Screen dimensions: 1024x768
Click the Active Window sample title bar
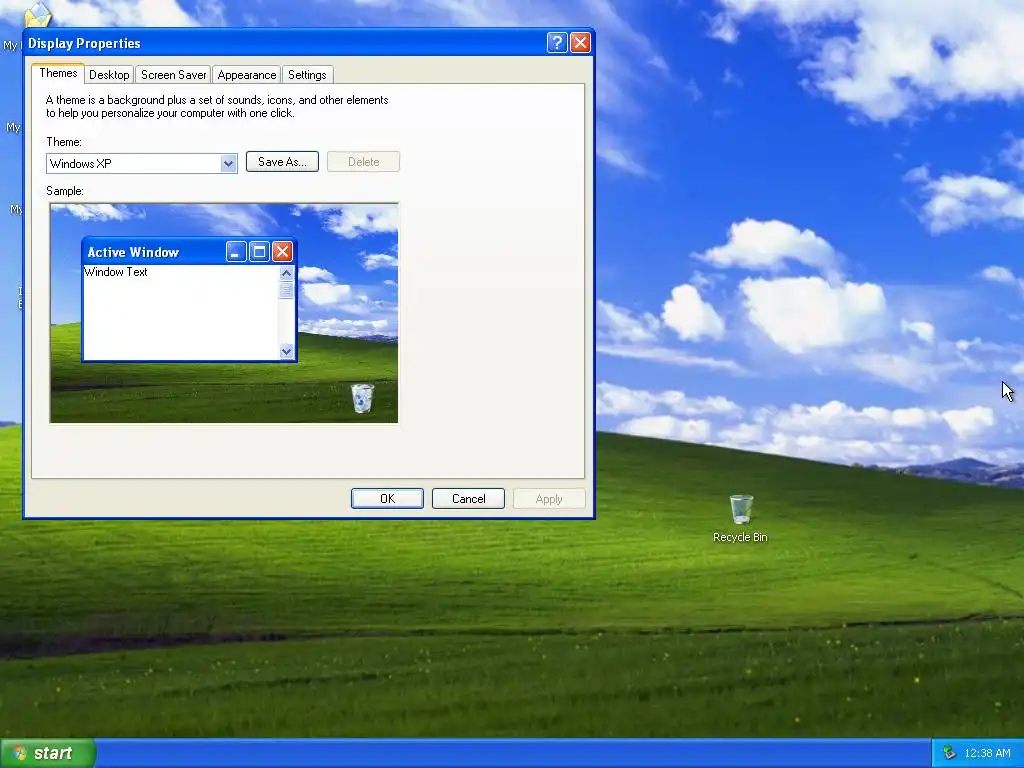[x=189, y=251]
